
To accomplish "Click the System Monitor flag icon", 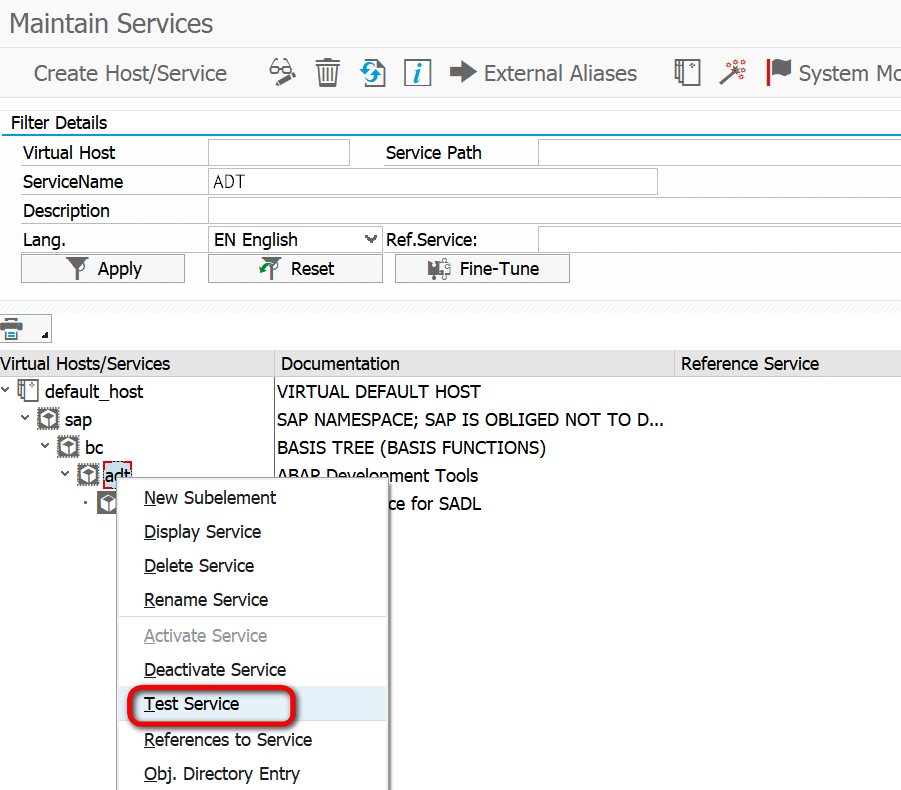I will [779, 72].
